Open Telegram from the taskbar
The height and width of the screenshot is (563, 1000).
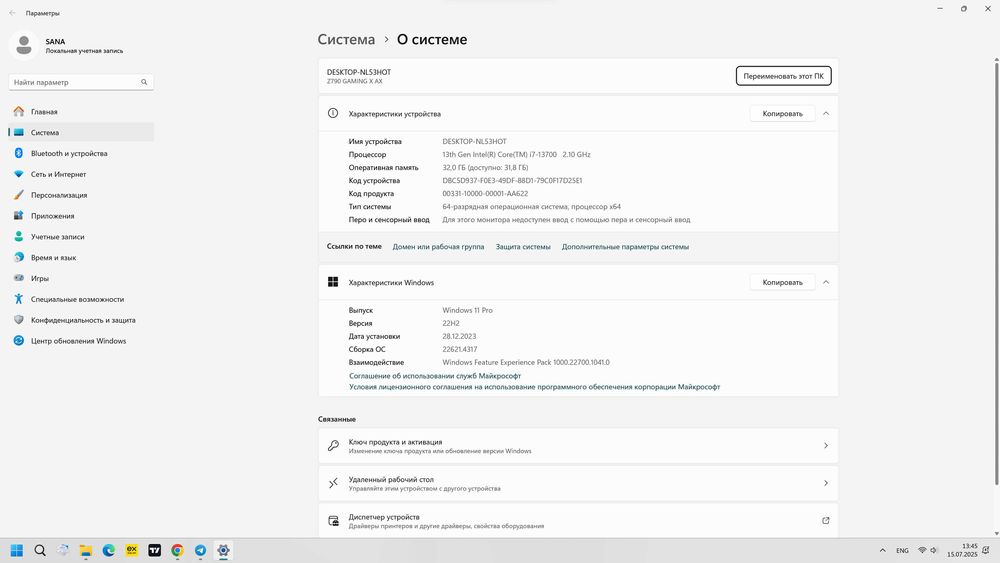click(200, 550)
